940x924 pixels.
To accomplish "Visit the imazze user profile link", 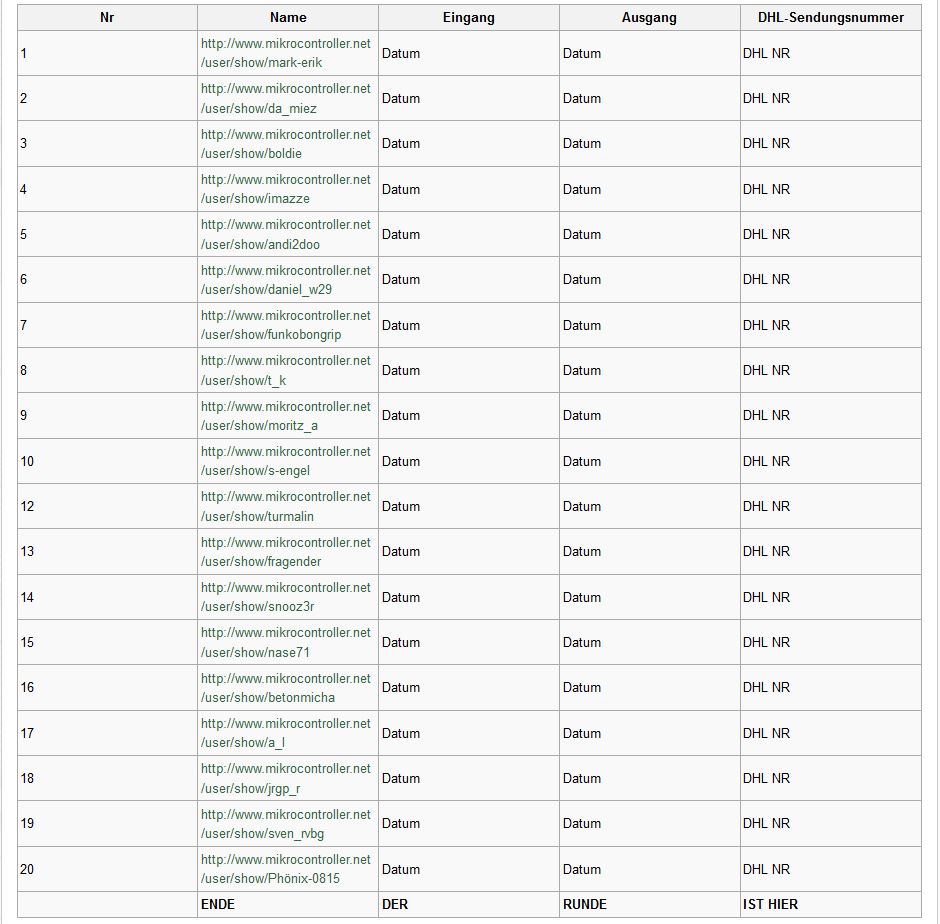I will (286, 189).
